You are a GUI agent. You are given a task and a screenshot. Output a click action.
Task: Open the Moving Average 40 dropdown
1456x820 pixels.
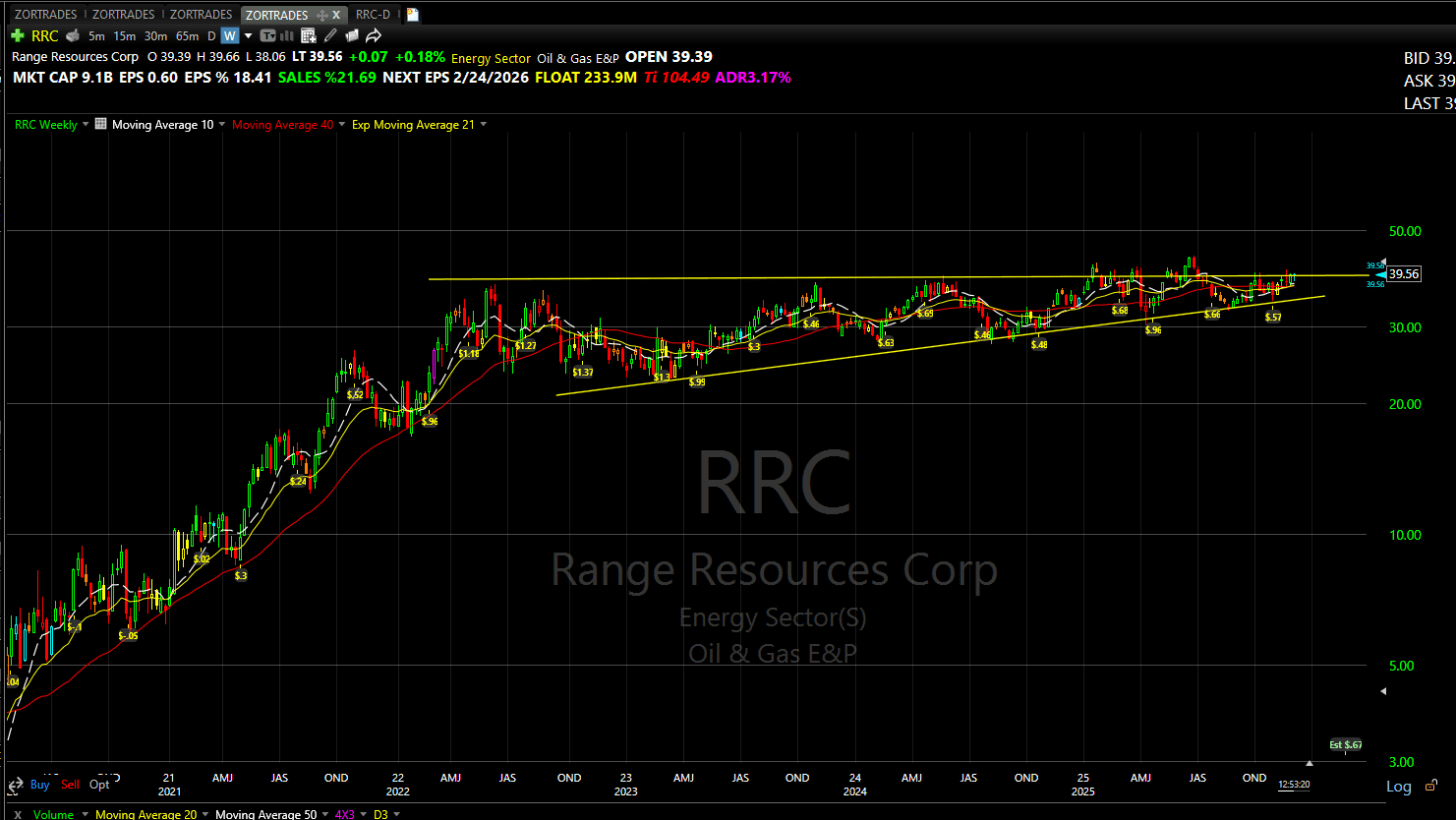click(341, 125)
